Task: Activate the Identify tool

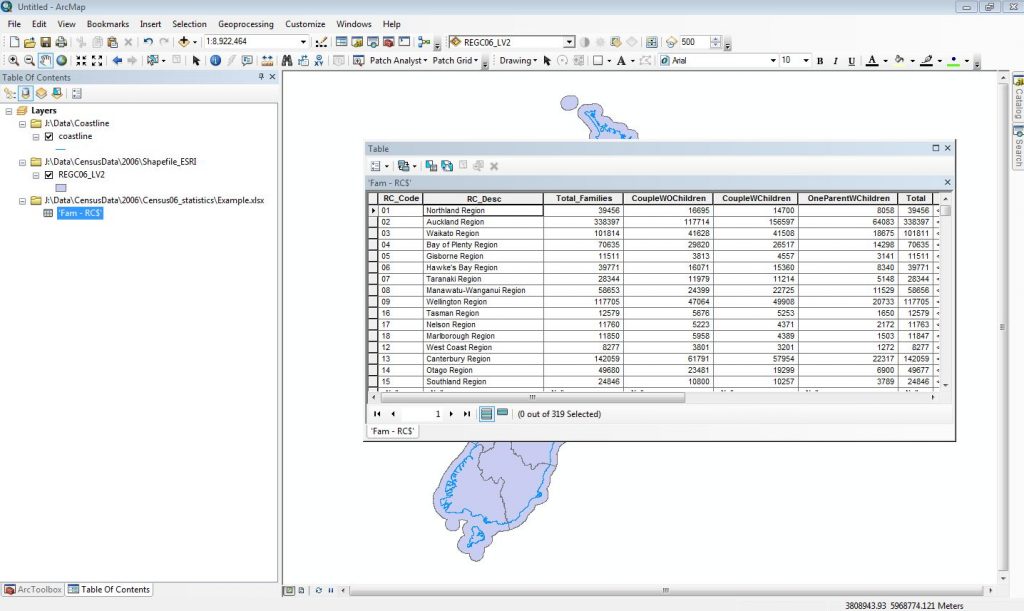Action: click(216, 61)
